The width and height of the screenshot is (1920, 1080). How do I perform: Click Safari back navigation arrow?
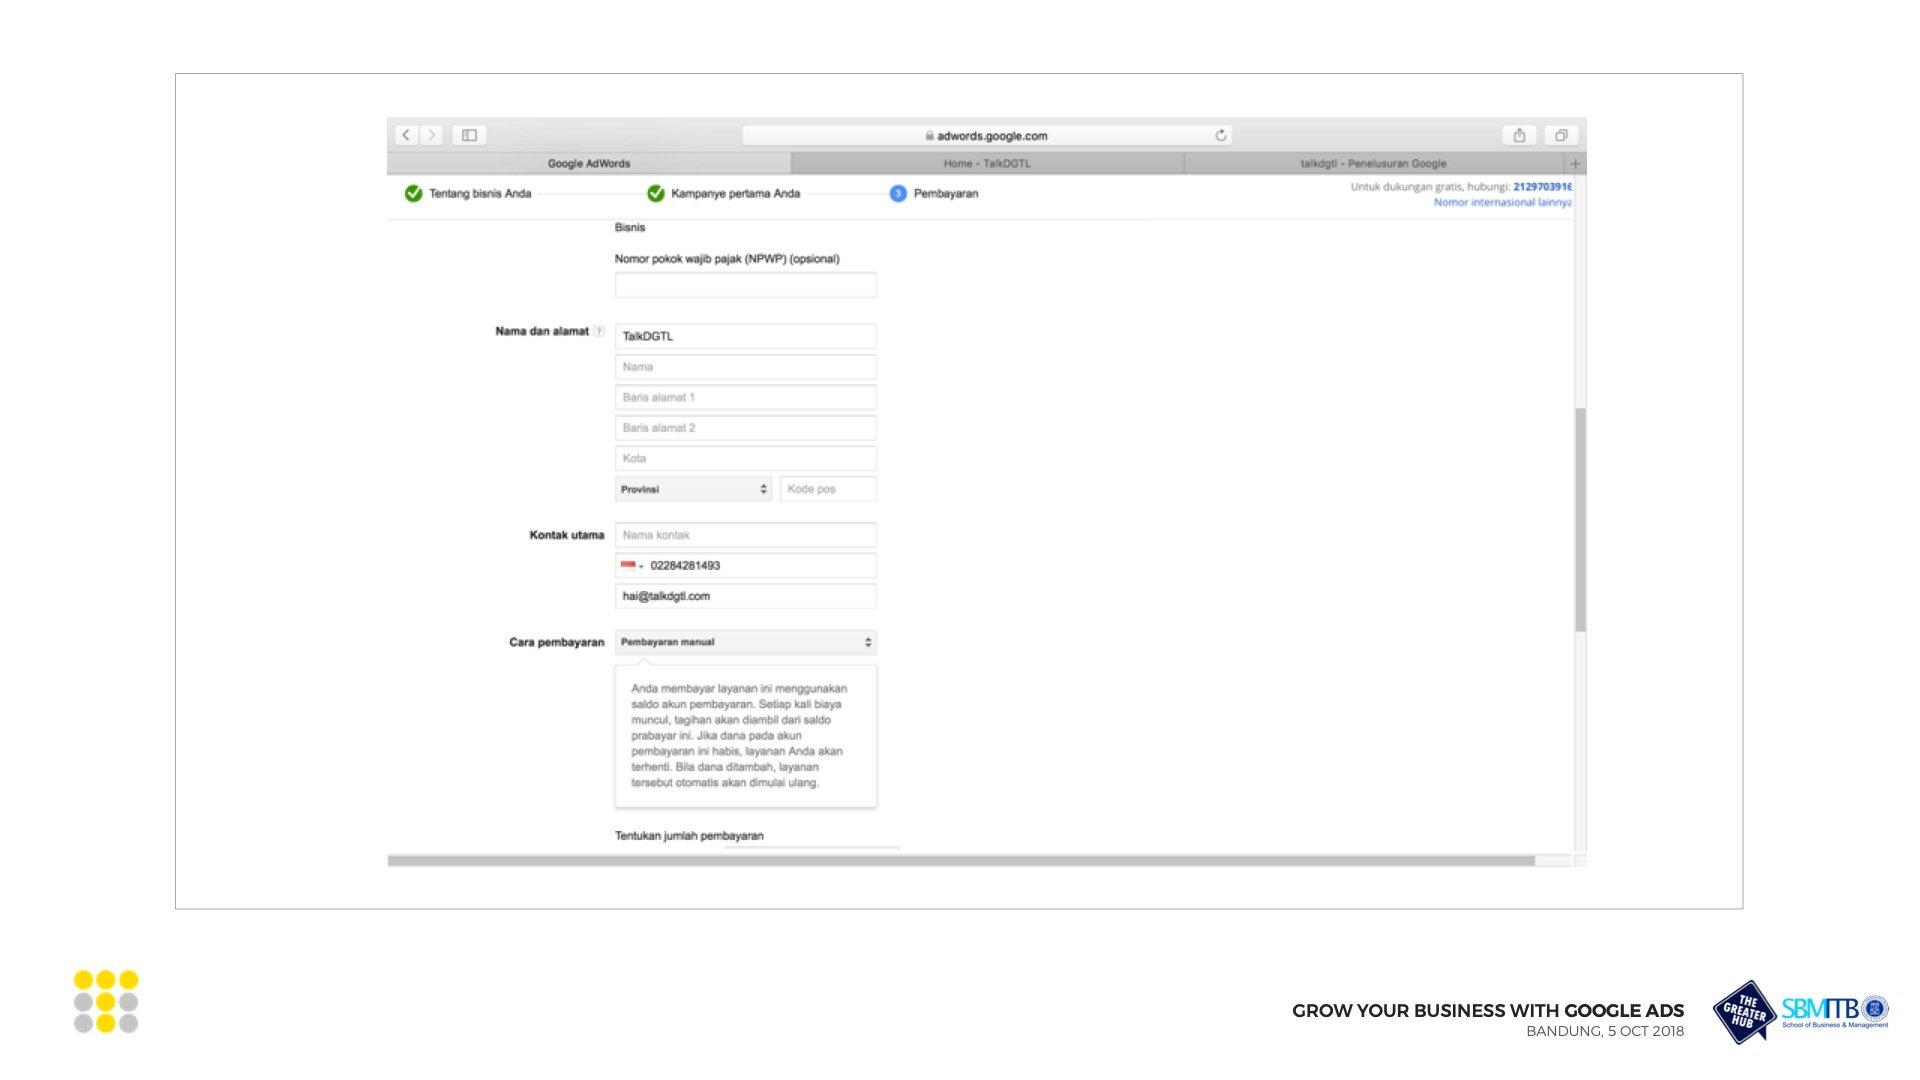(406, 135)
